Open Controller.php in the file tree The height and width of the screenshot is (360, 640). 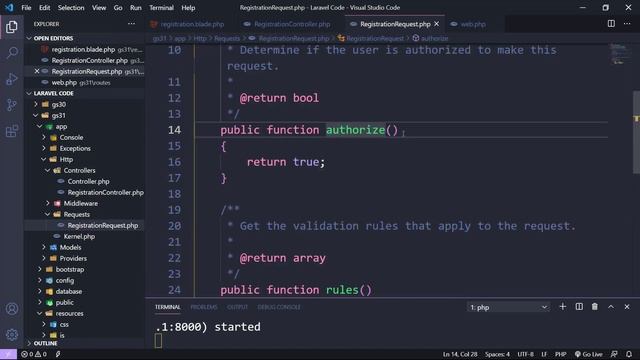88,181
